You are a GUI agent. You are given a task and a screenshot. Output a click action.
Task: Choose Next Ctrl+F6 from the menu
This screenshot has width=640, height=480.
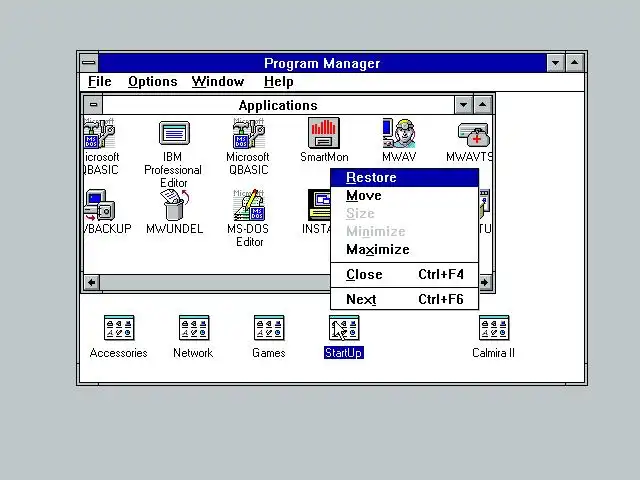point(404,299)
